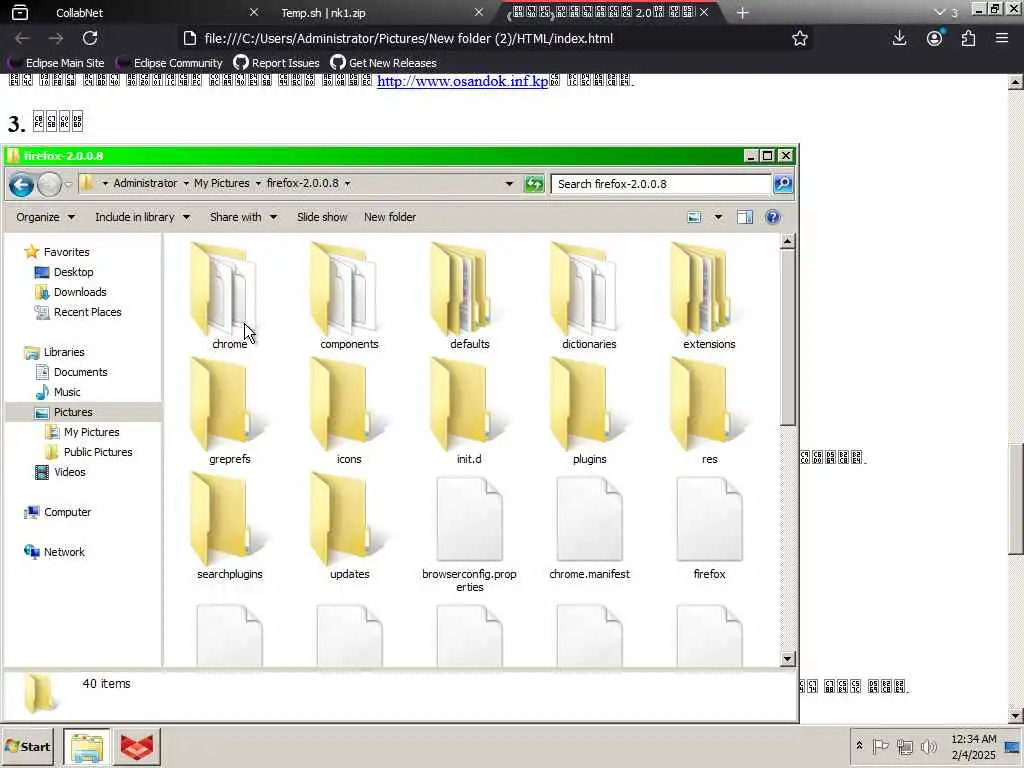Select the icons folder
Viewport: 1024px width, 768px height.
pos(349,410)
